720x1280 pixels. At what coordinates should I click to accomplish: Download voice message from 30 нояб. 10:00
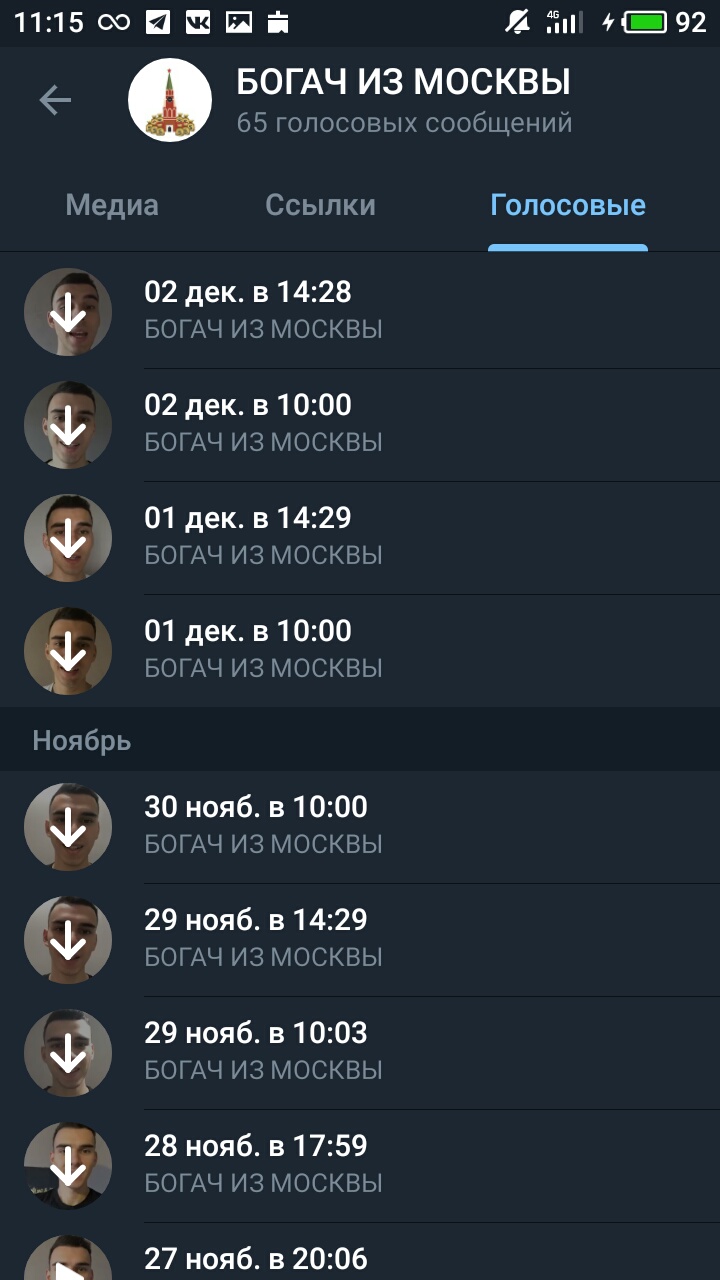click(x=68, y=827)
